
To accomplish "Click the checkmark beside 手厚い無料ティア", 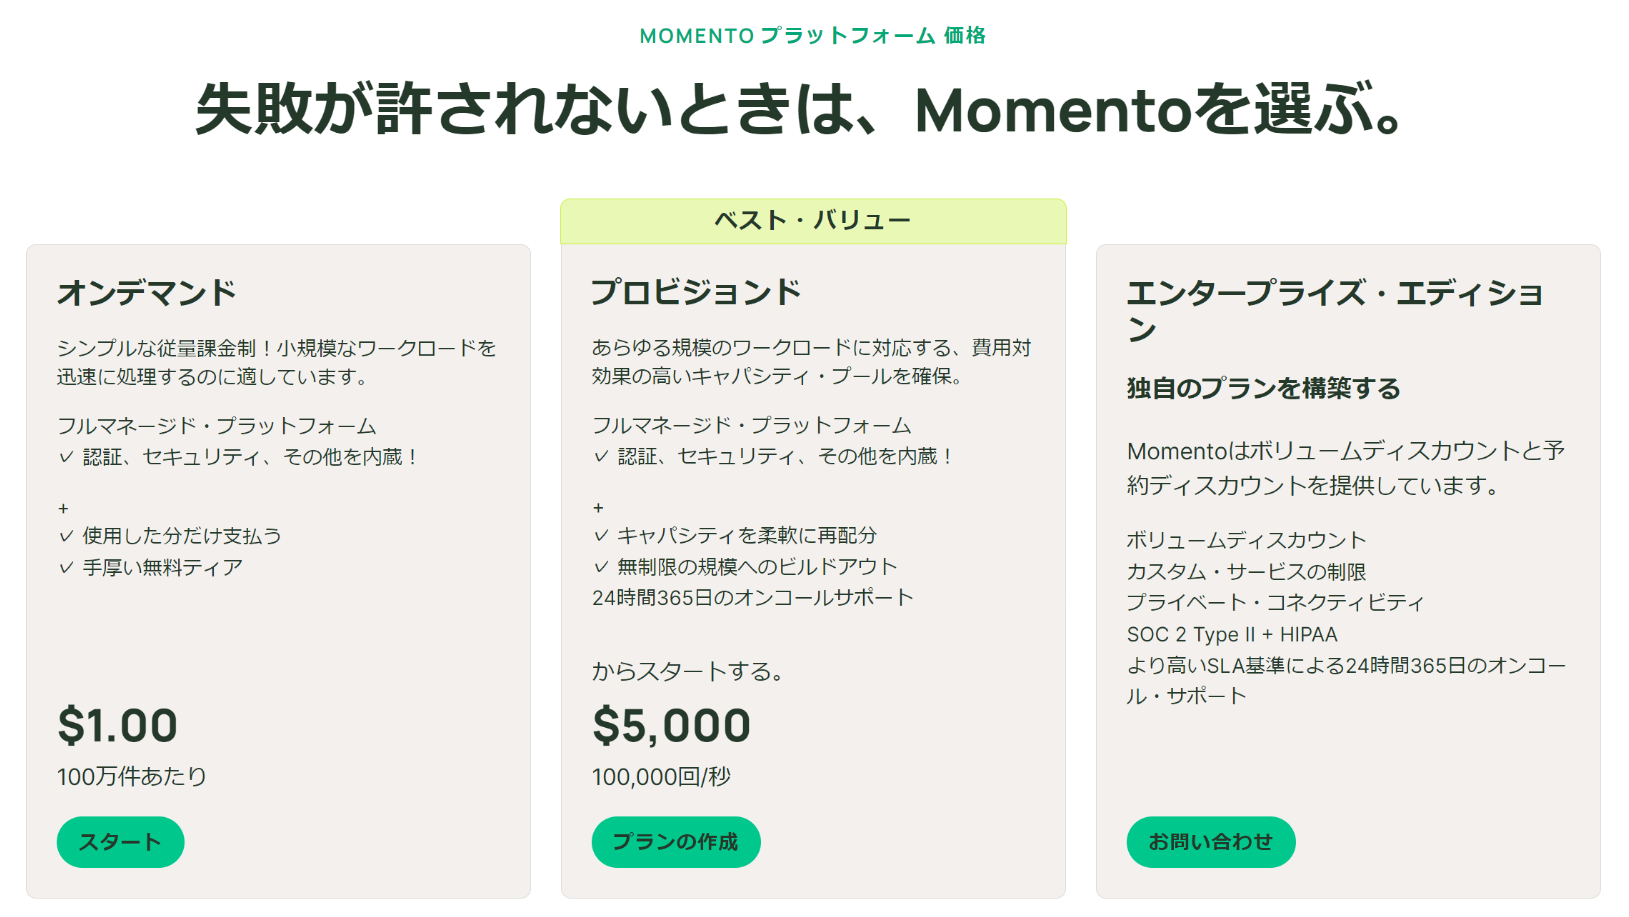I will click(66, 567).
